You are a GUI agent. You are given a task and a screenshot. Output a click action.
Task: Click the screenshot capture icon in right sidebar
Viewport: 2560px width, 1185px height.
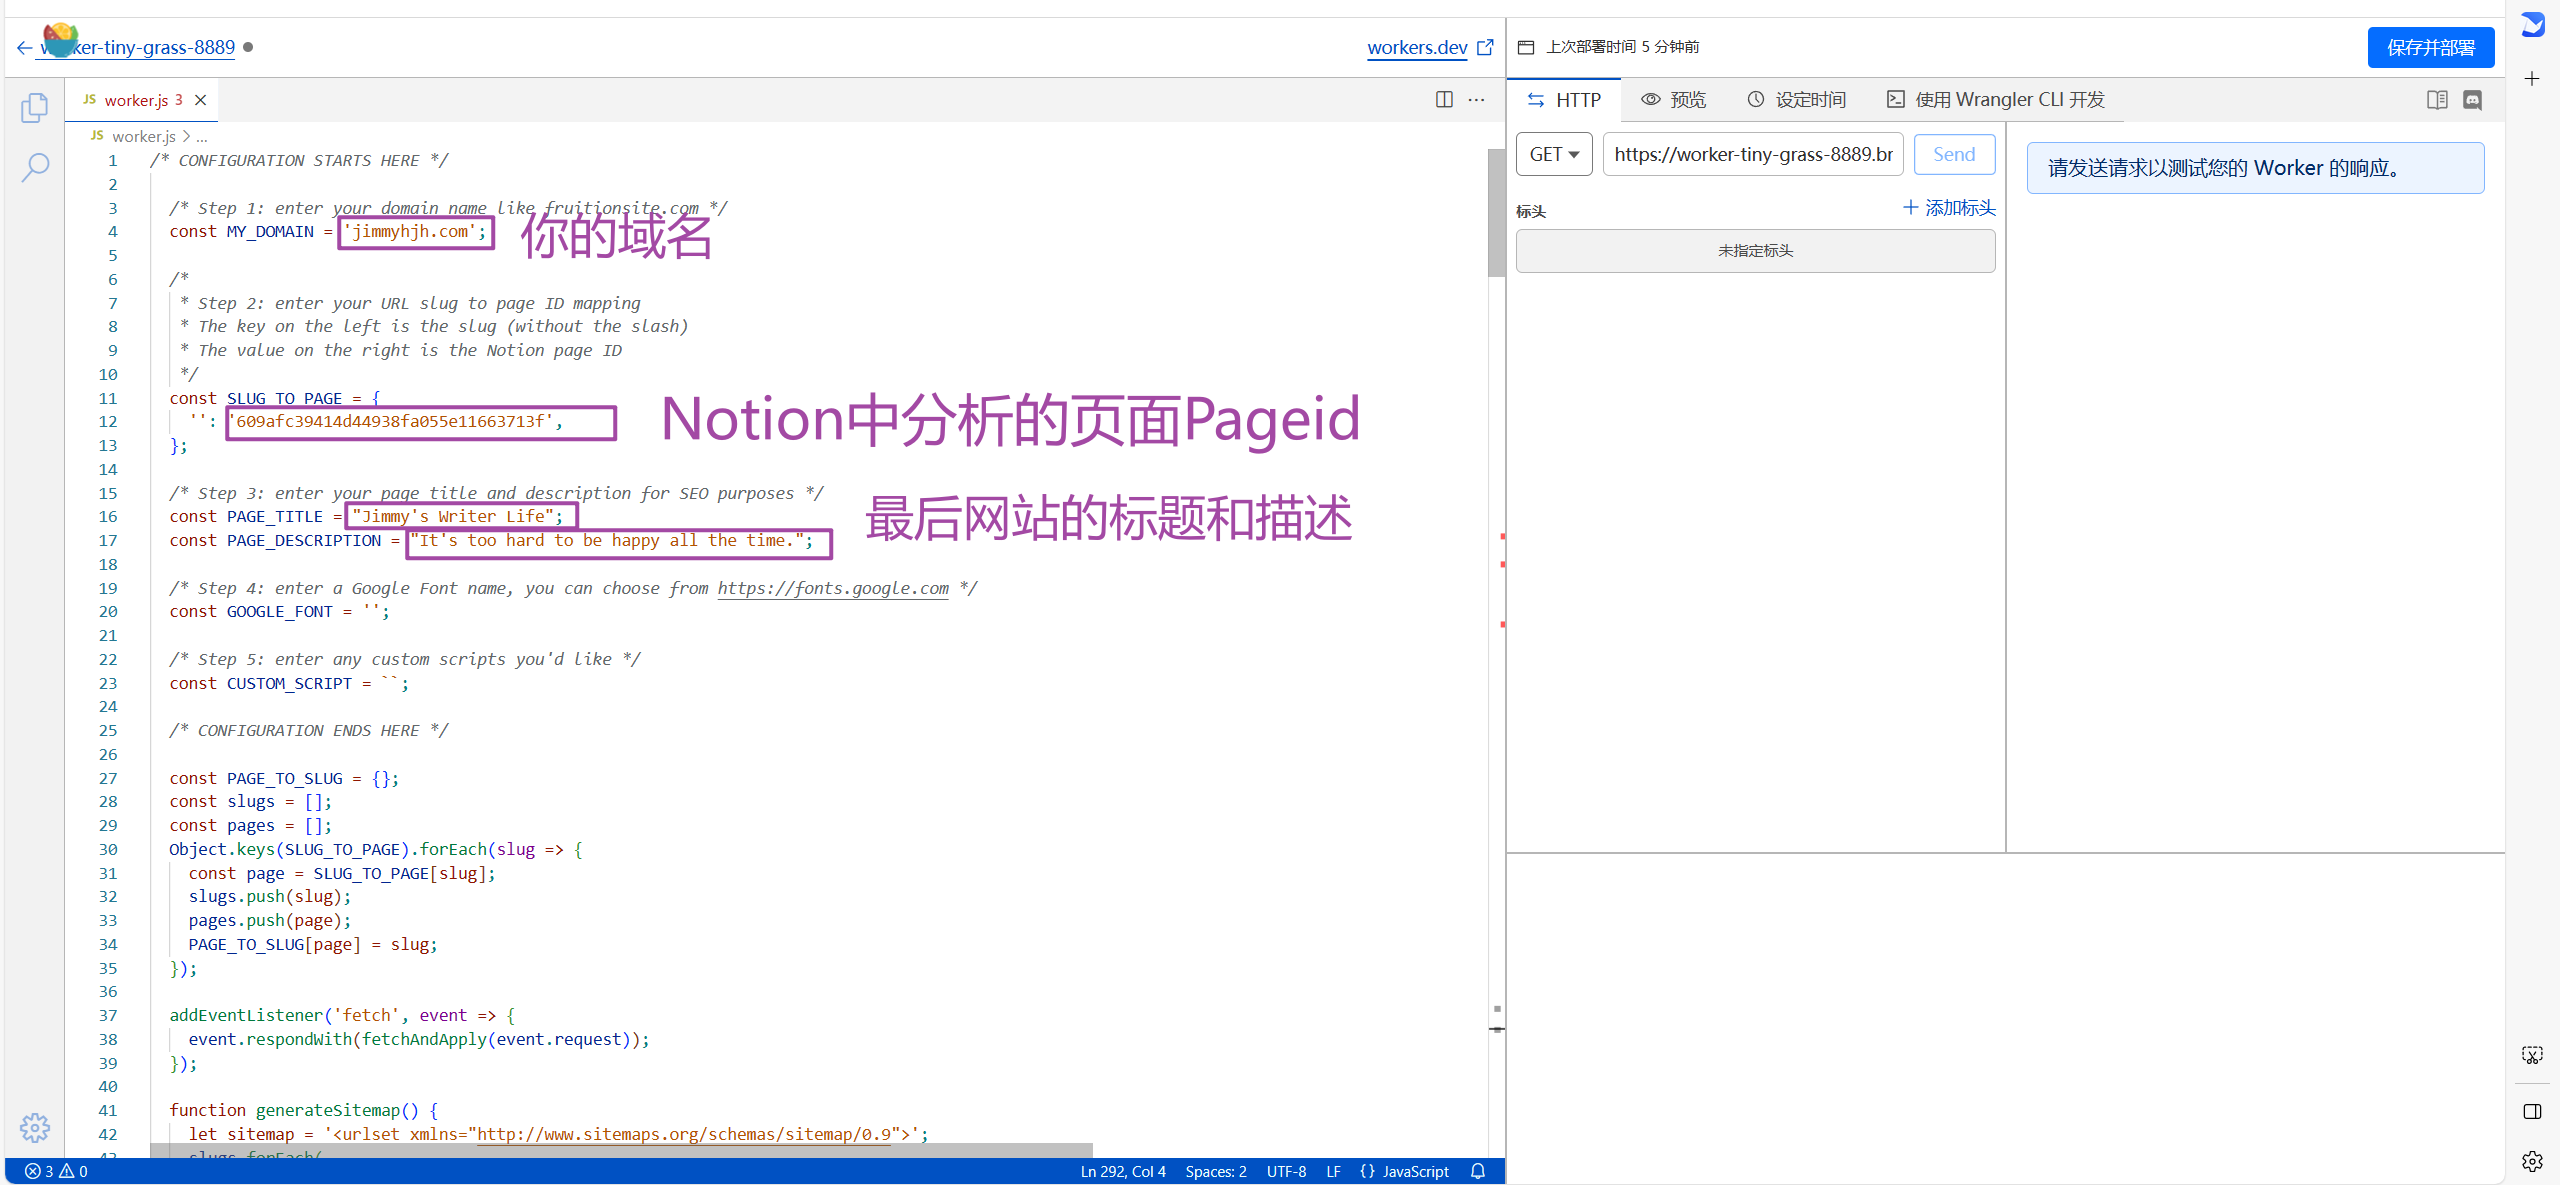click(2532, 1055)
